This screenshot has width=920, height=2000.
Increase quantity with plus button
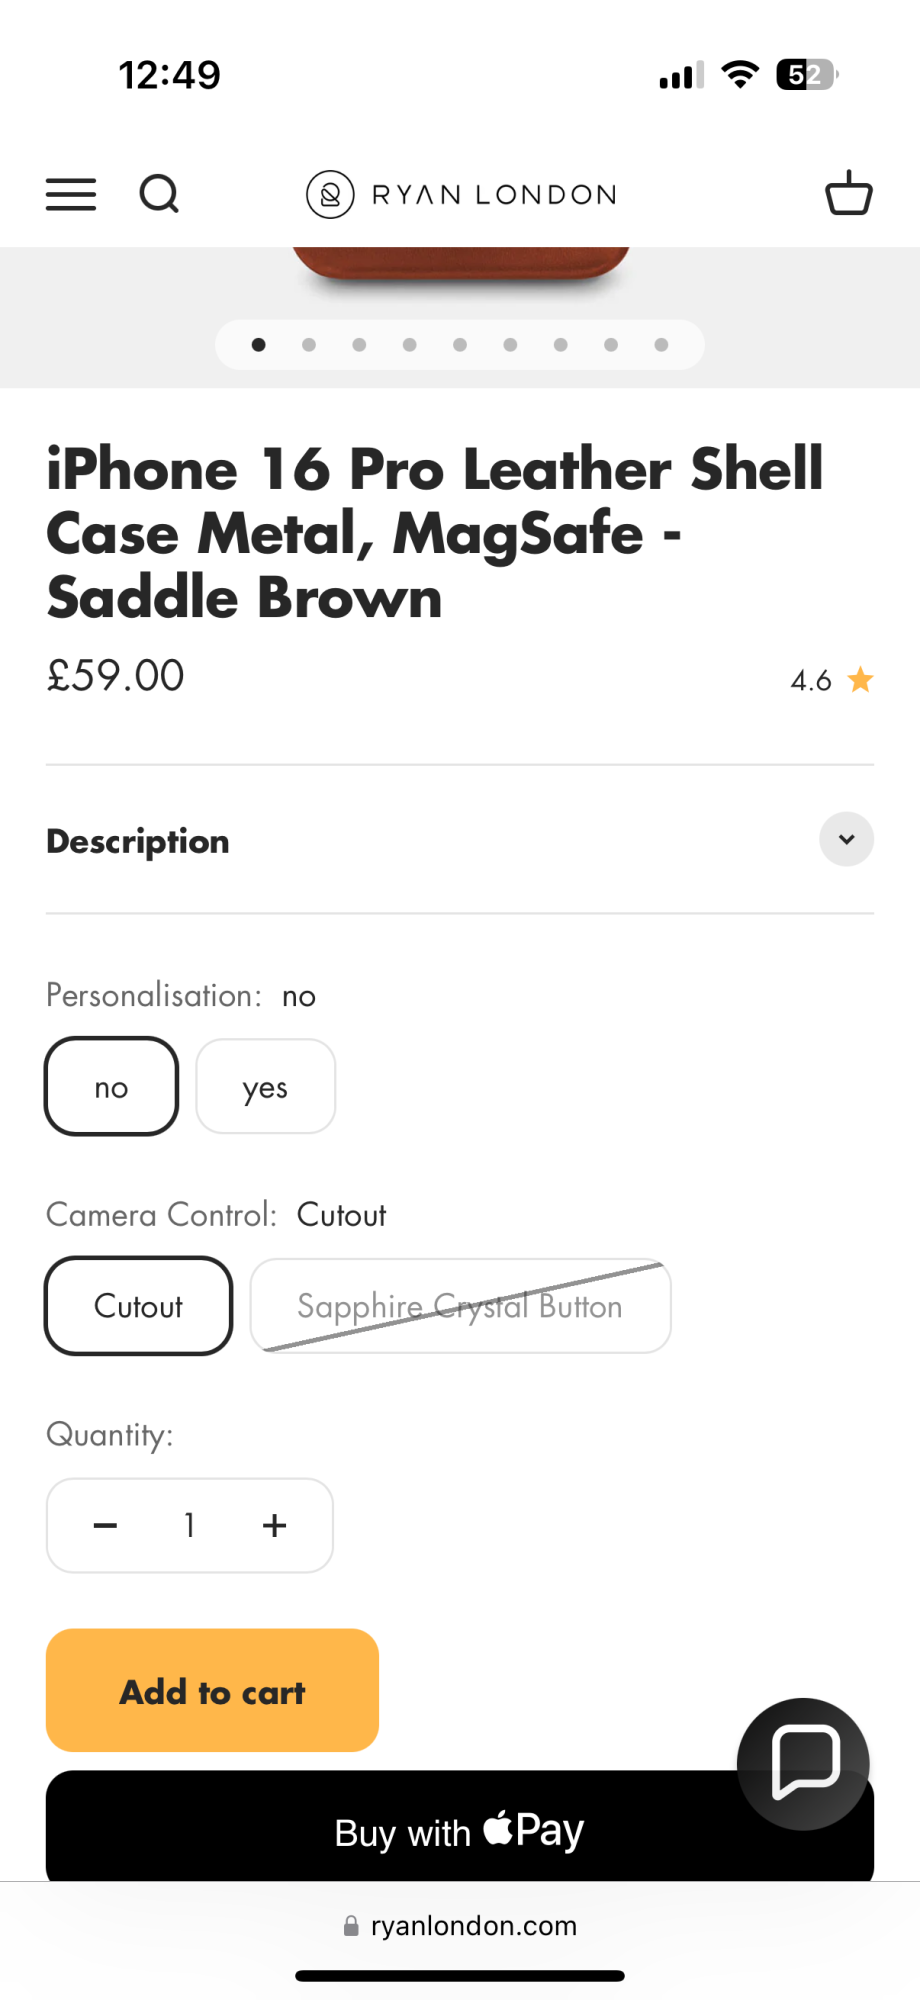pos(274,1525)
